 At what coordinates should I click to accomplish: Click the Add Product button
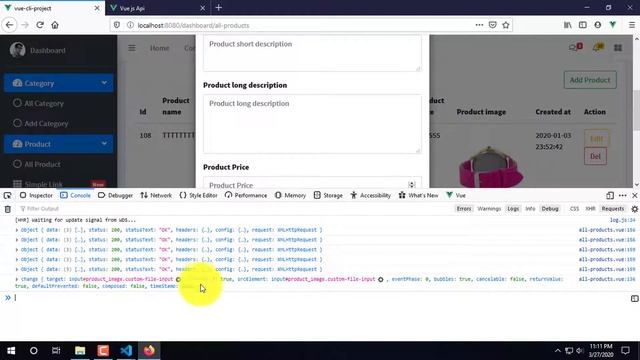[590, 80]
